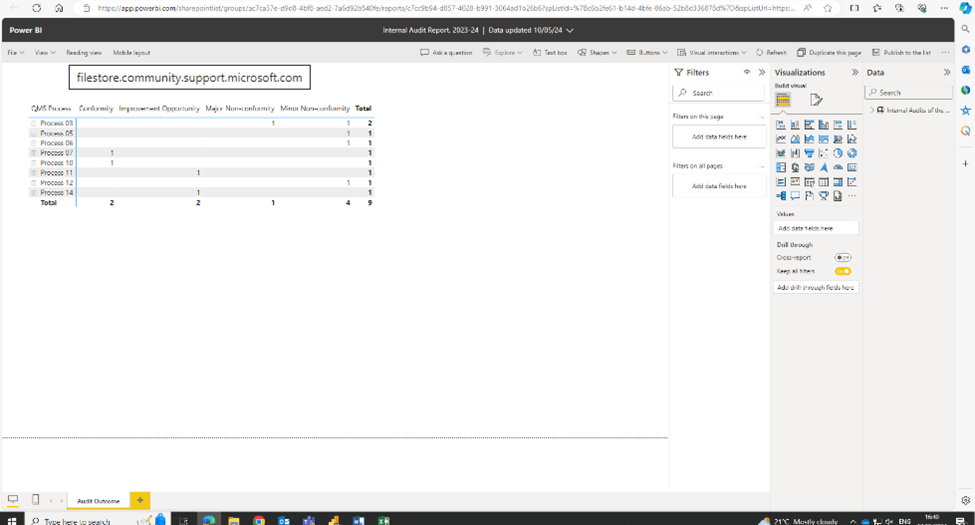Viewport: 975px width, 525px height.
Task: Select the scatter chart visual icon
Action: tap(824, 153)
